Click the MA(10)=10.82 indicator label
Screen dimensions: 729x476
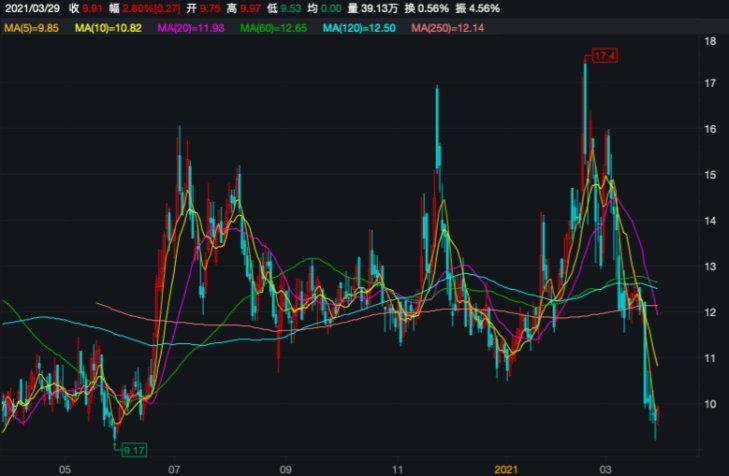(x=107, y=28)
